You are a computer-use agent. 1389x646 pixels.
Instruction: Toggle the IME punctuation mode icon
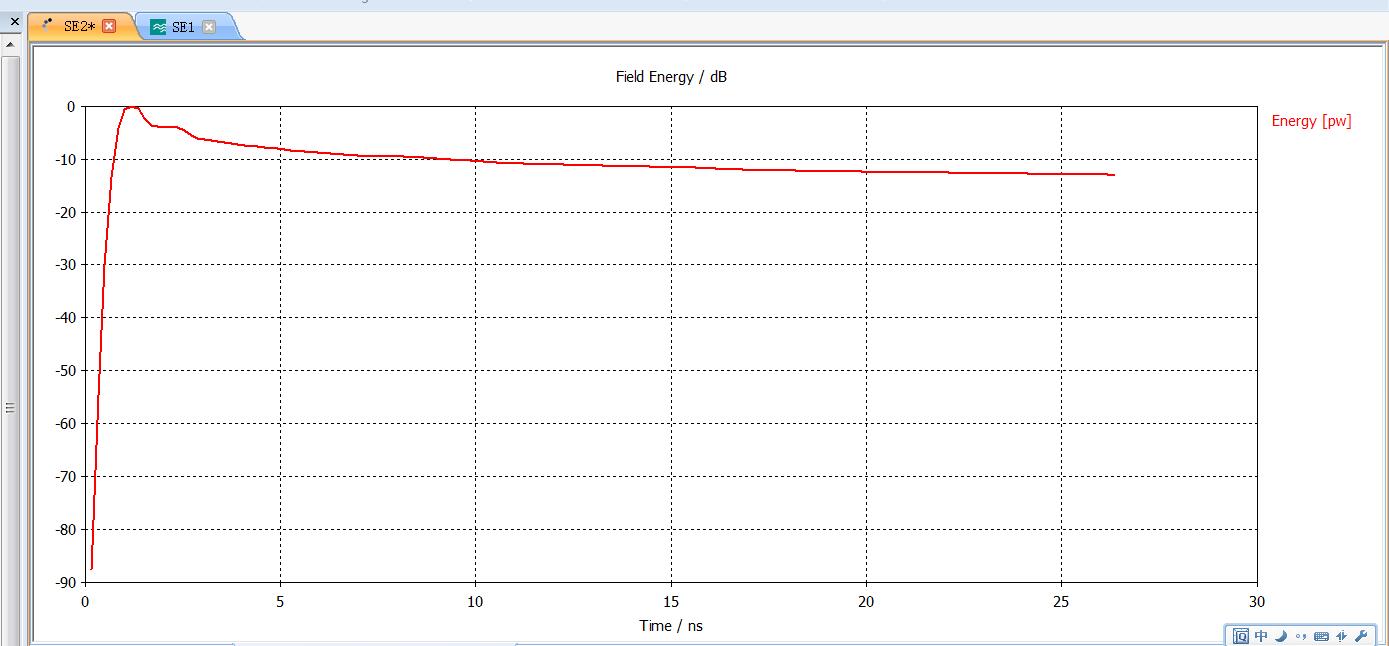pyautogui.click(x=1301, y=636)
